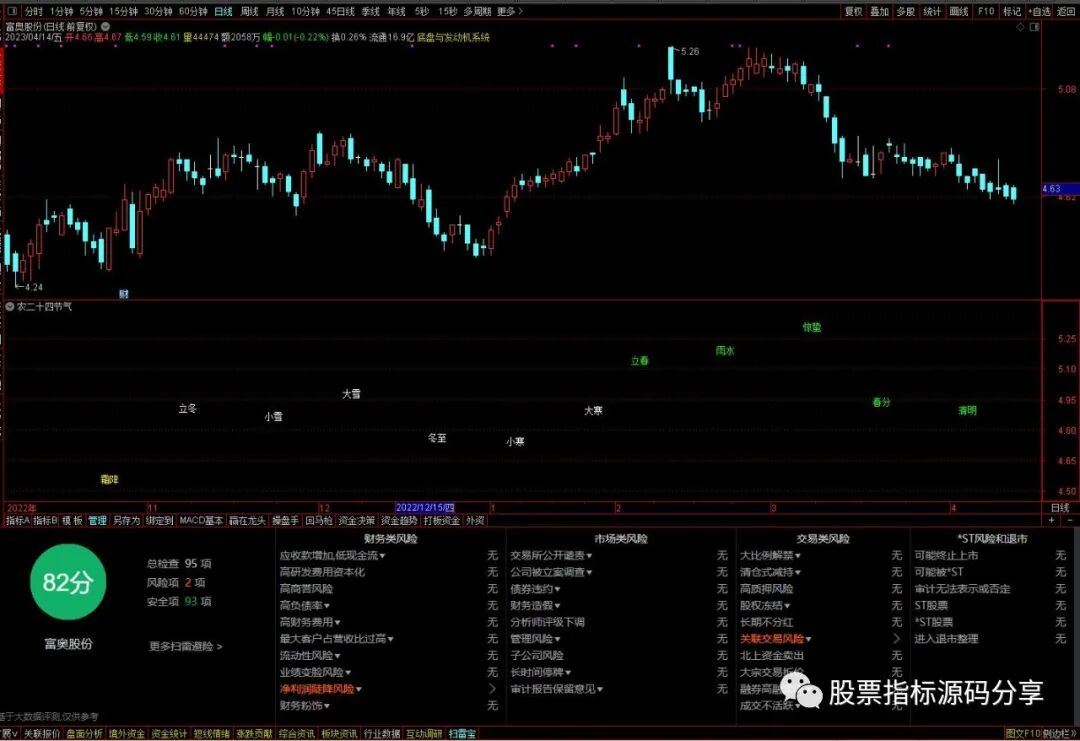
Task: Click the window layout icon at top-left
Action: click(x=11, y=11)
